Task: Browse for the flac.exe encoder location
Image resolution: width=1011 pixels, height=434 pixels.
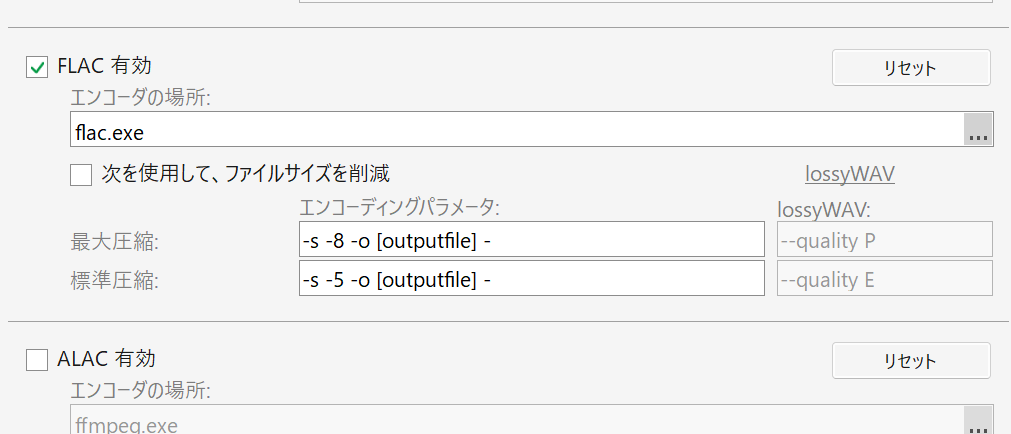Action: pos(978,130)
